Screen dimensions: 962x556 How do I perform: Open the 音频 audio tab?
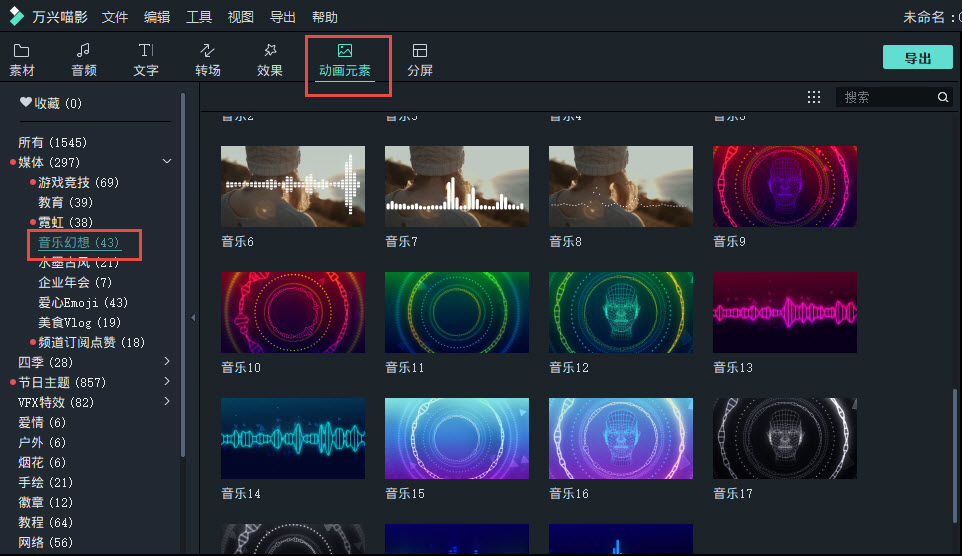83,60
